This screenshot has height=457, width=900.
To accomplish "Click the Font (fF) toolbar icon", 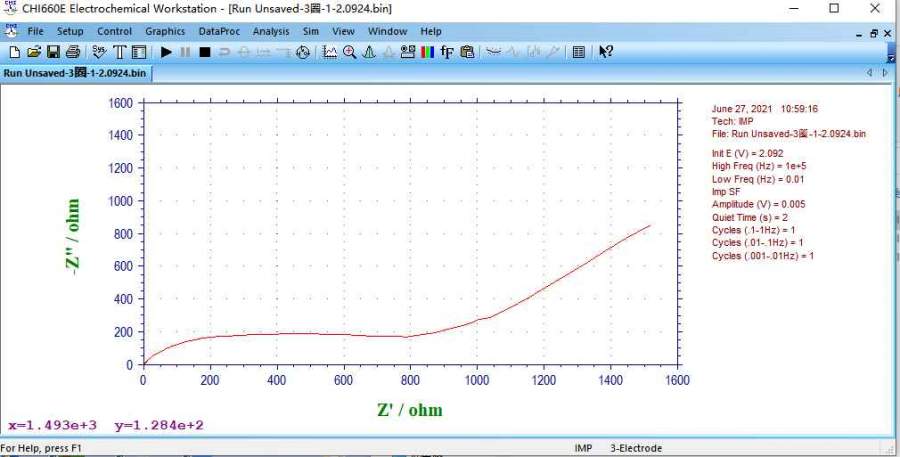I will coord(447,52).
